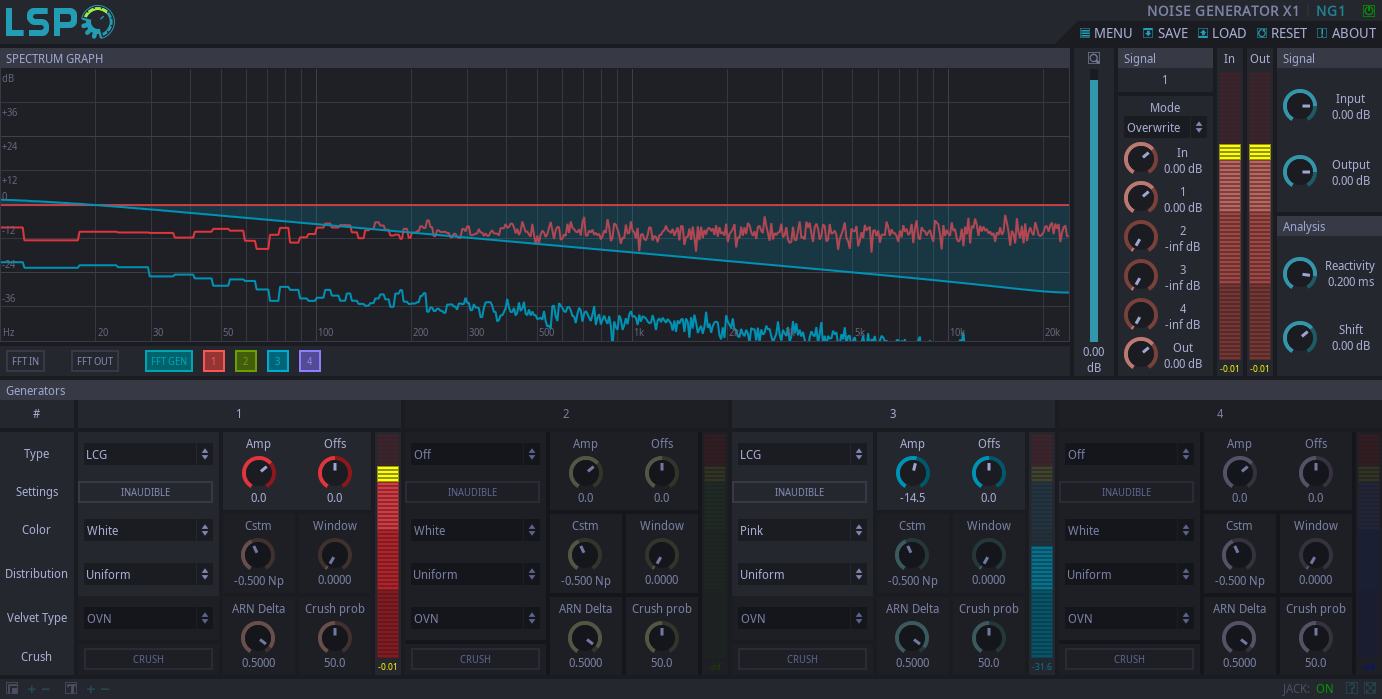The width and height of the screenshot is (1382, 699).
Task: Open generator 1 Type LCG dropdown
Action: 147,454
